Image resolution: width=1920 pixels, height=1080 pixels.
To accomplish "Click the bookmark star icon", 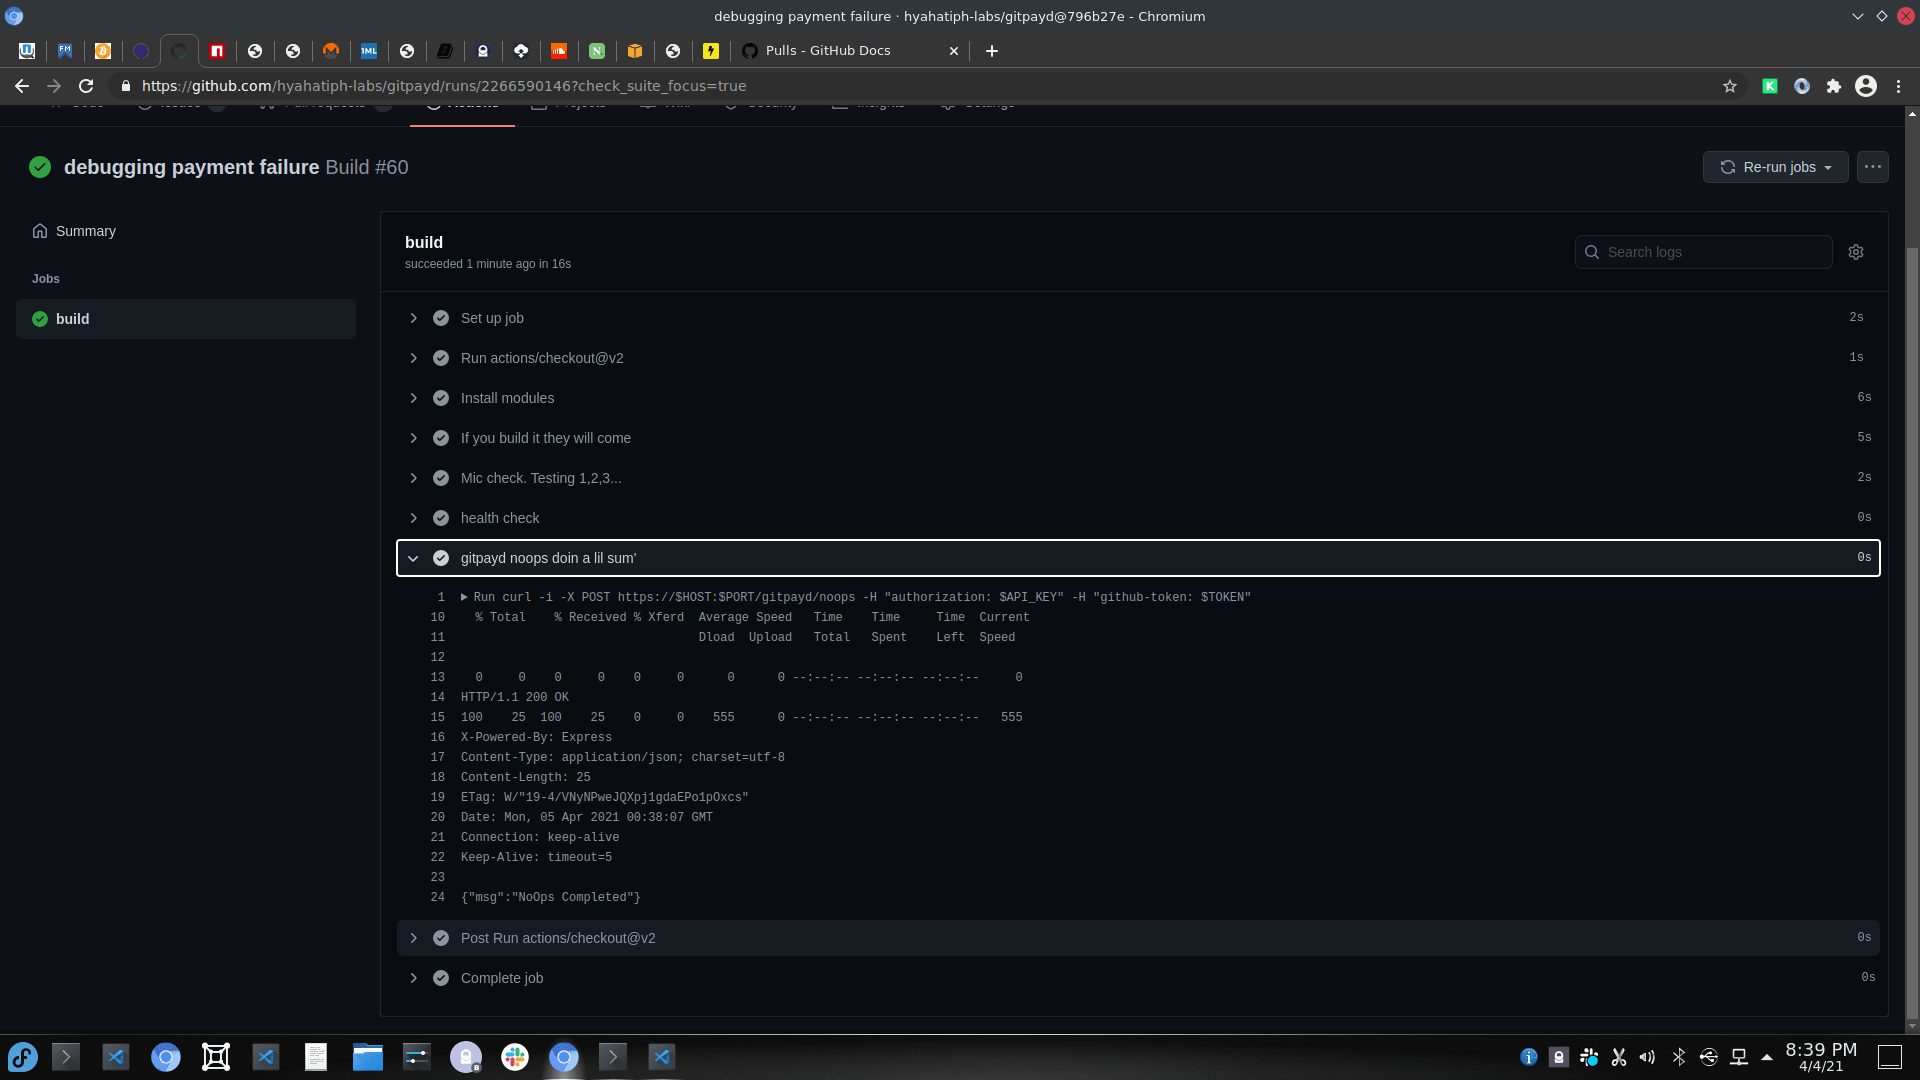I will coord(1730,86).
